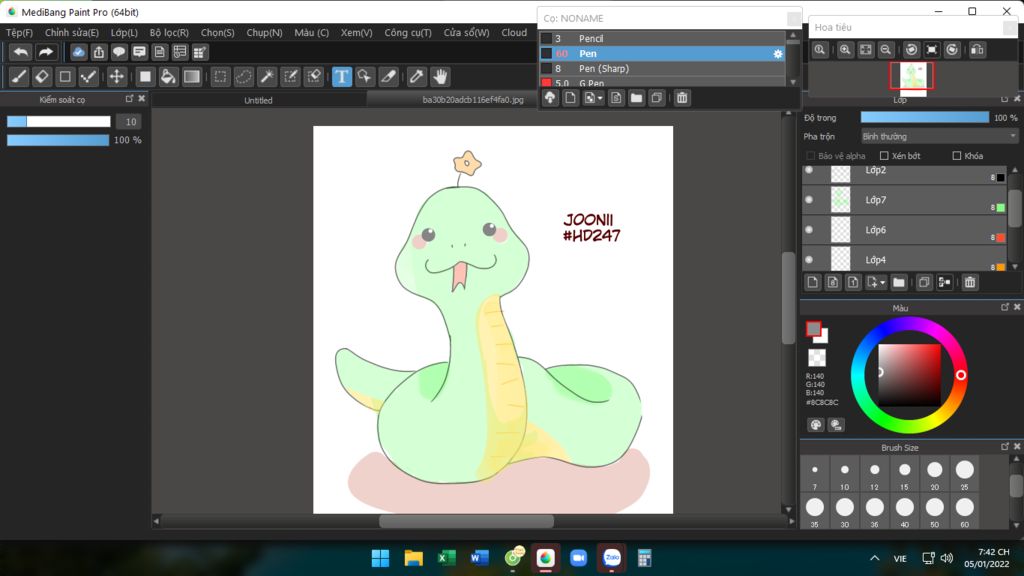
Task: Click the brush size slider
Action: (59, 121)
